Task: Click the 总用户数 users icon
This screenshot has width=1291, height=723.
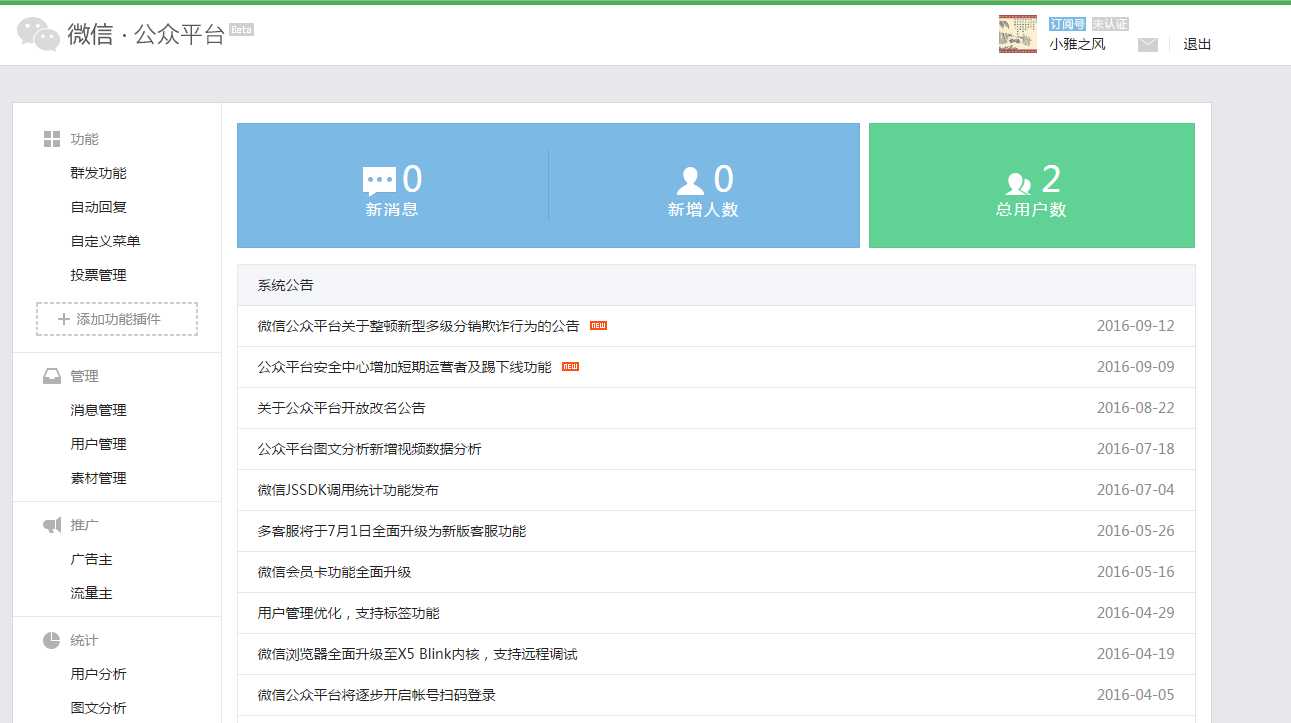Action: [1019, 183]
